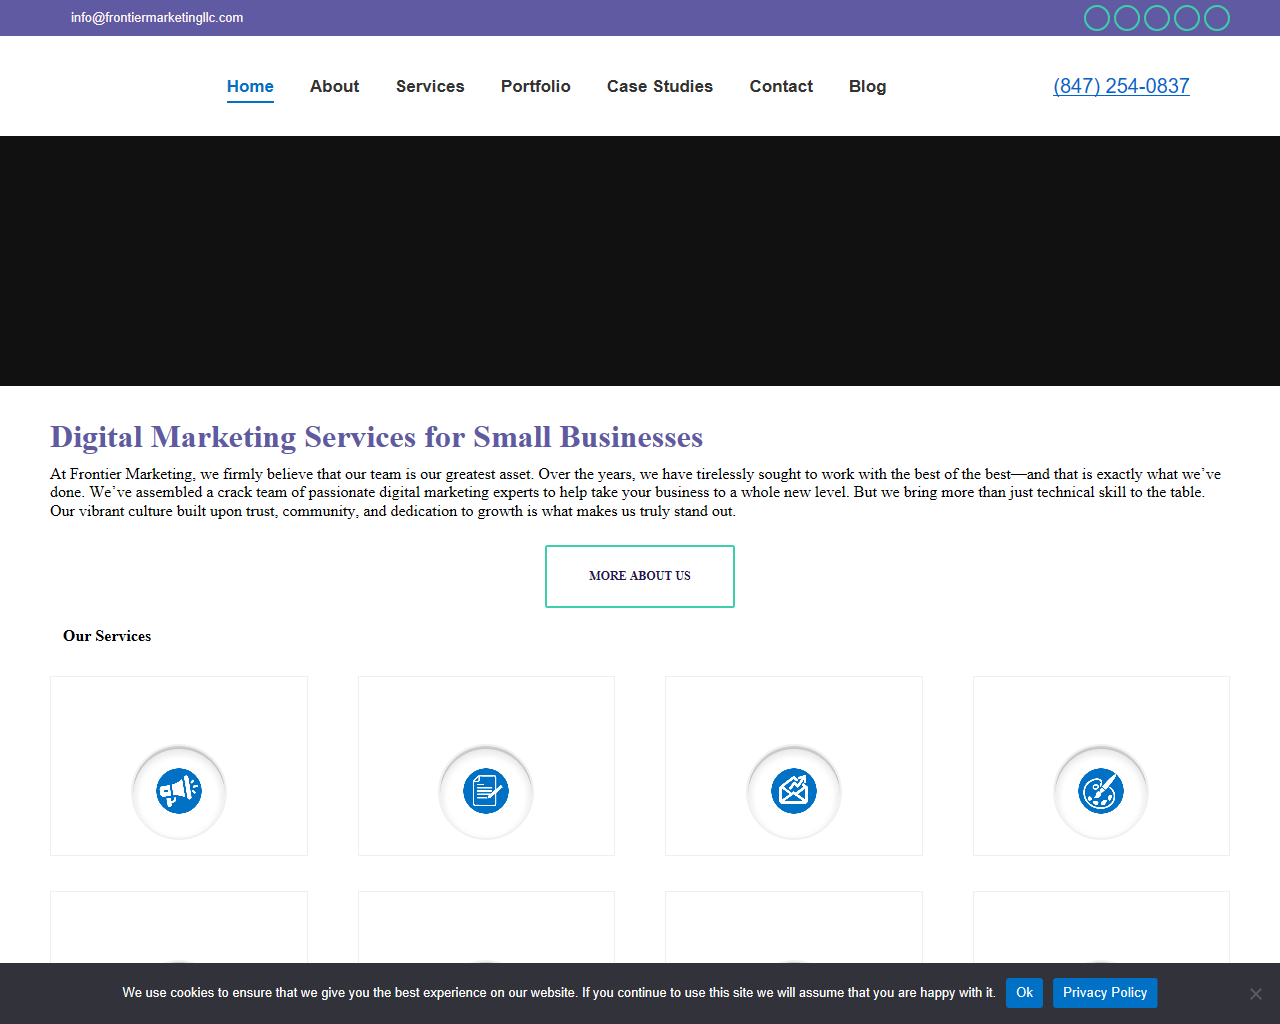Click the document and pen service icon

(x=486, y=791)
